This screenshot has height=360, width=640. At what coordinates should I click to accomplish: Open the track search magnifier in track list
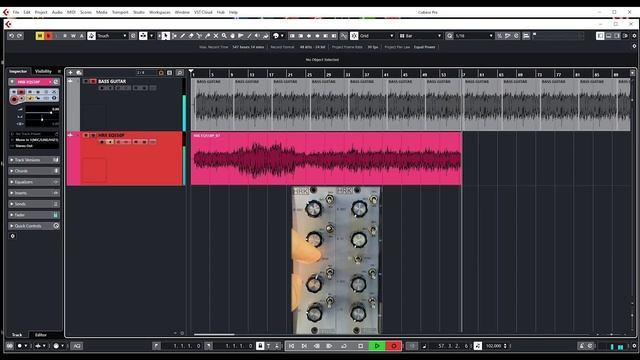[180, 73]
